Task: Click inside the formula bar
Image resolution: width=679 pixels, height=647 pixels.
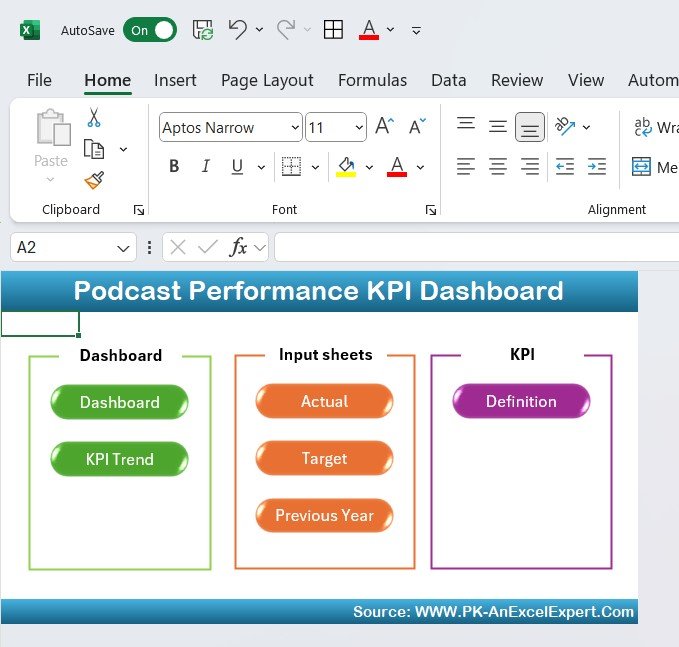Action: click(476, 247)
